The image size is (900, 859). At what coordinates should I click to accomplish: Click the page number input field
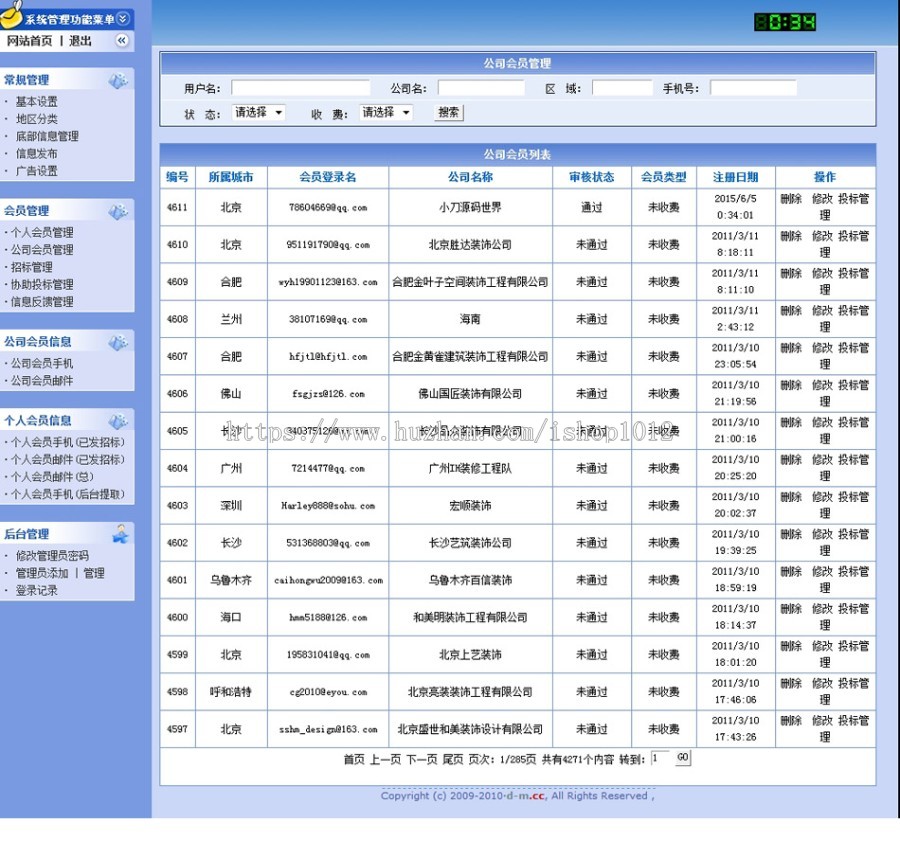(x=658, y=758)
